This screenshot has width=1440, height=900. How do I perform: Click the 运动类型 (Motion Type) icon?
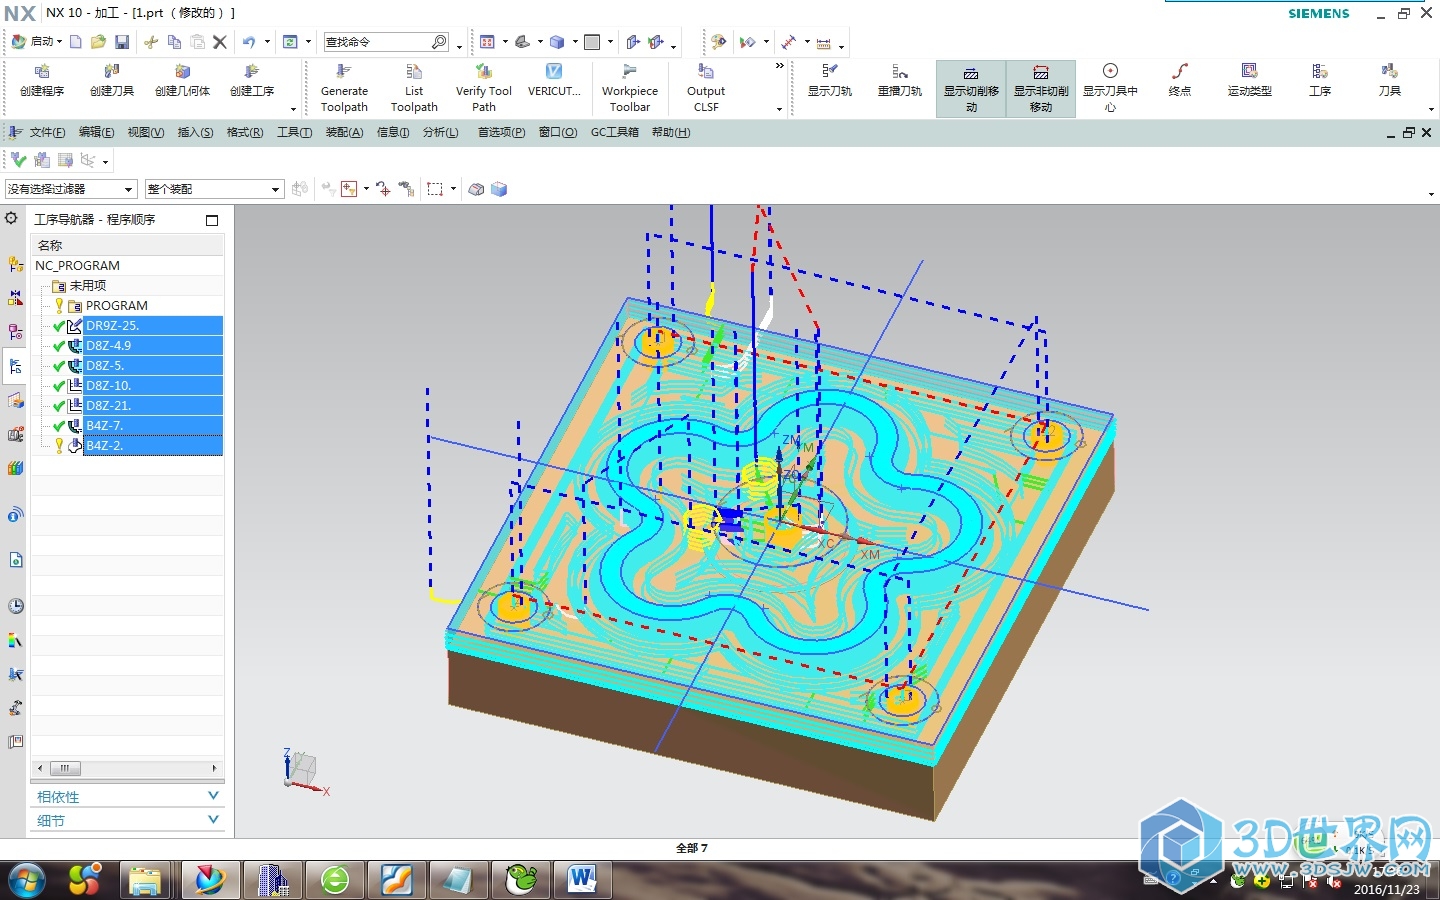(x=1250, y=71)
